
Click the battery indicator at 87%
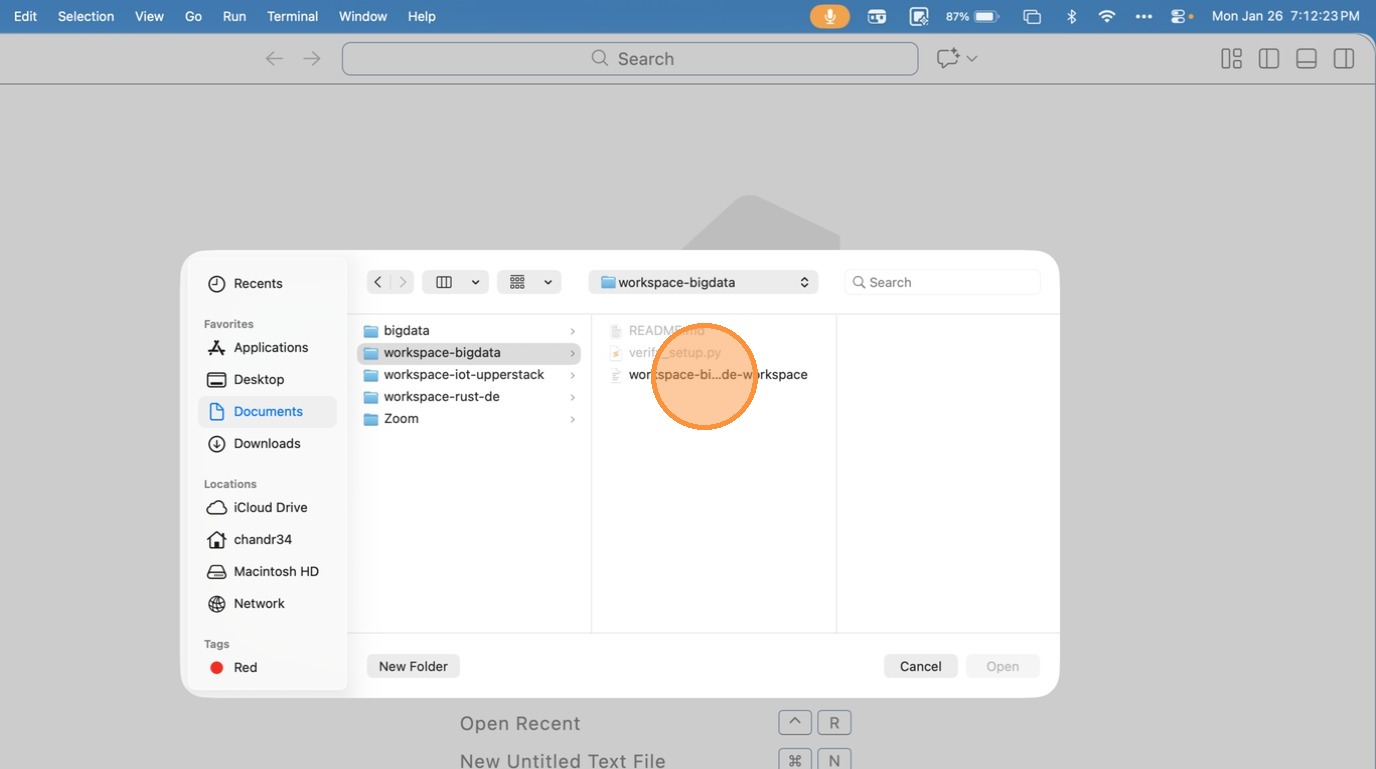coord(972,16)
